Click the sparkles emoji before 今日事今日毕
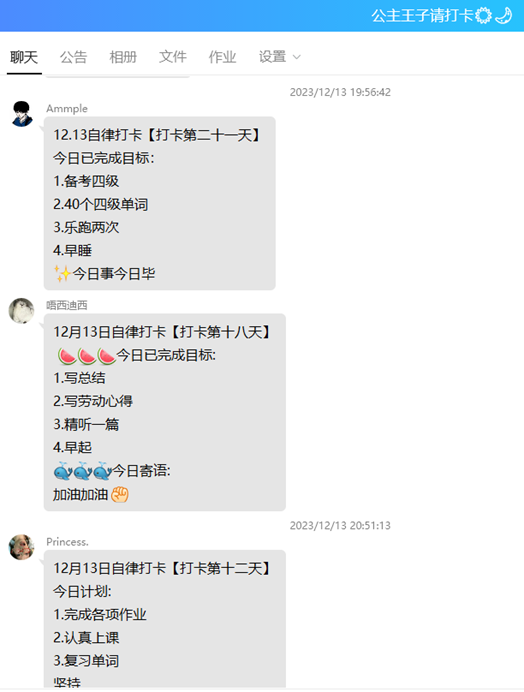This screenshot has height=692, width=524. [62, 274]
